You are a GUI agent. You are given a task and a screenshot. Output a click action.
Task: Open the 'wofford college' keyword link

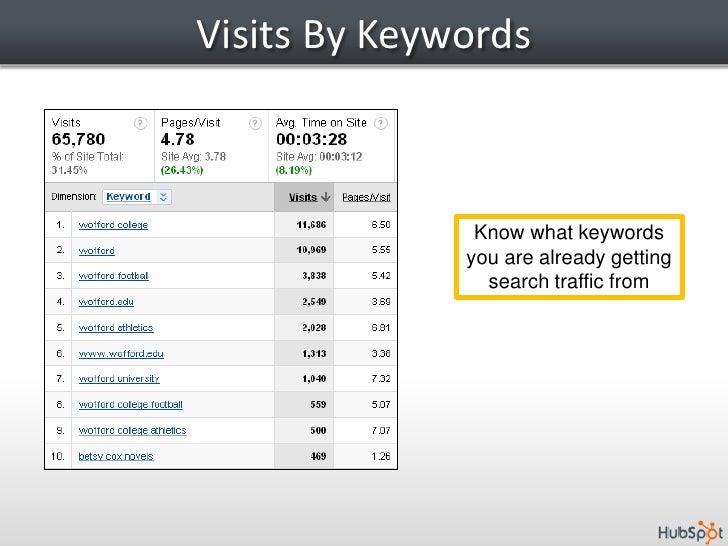113,225
